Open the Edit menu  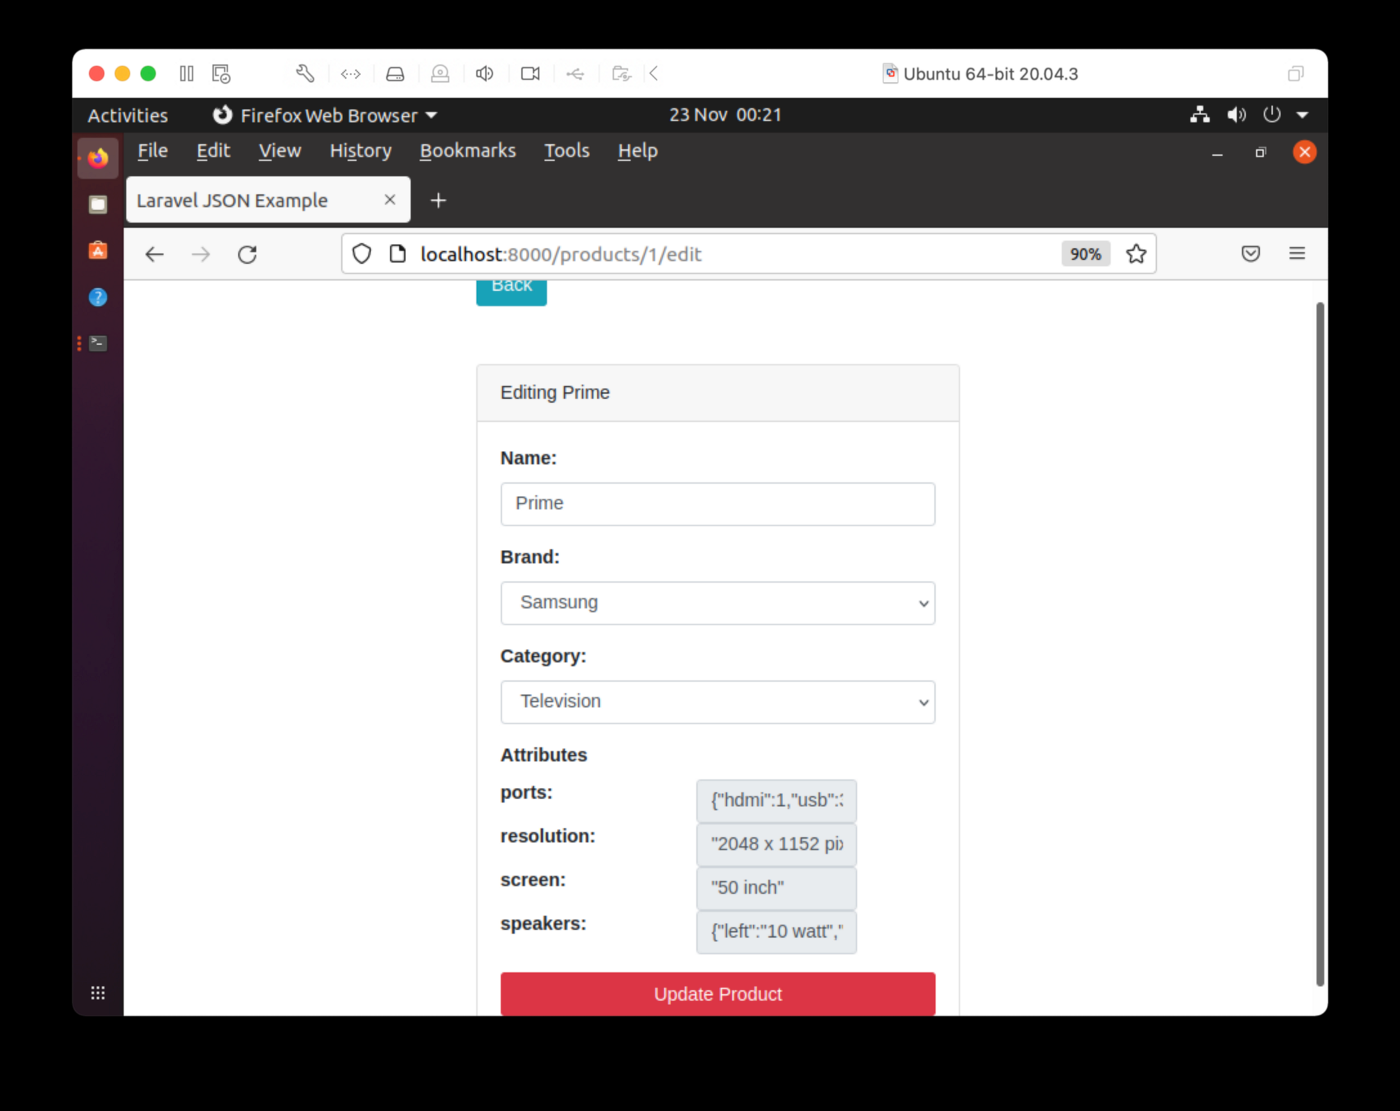point(213,151)
